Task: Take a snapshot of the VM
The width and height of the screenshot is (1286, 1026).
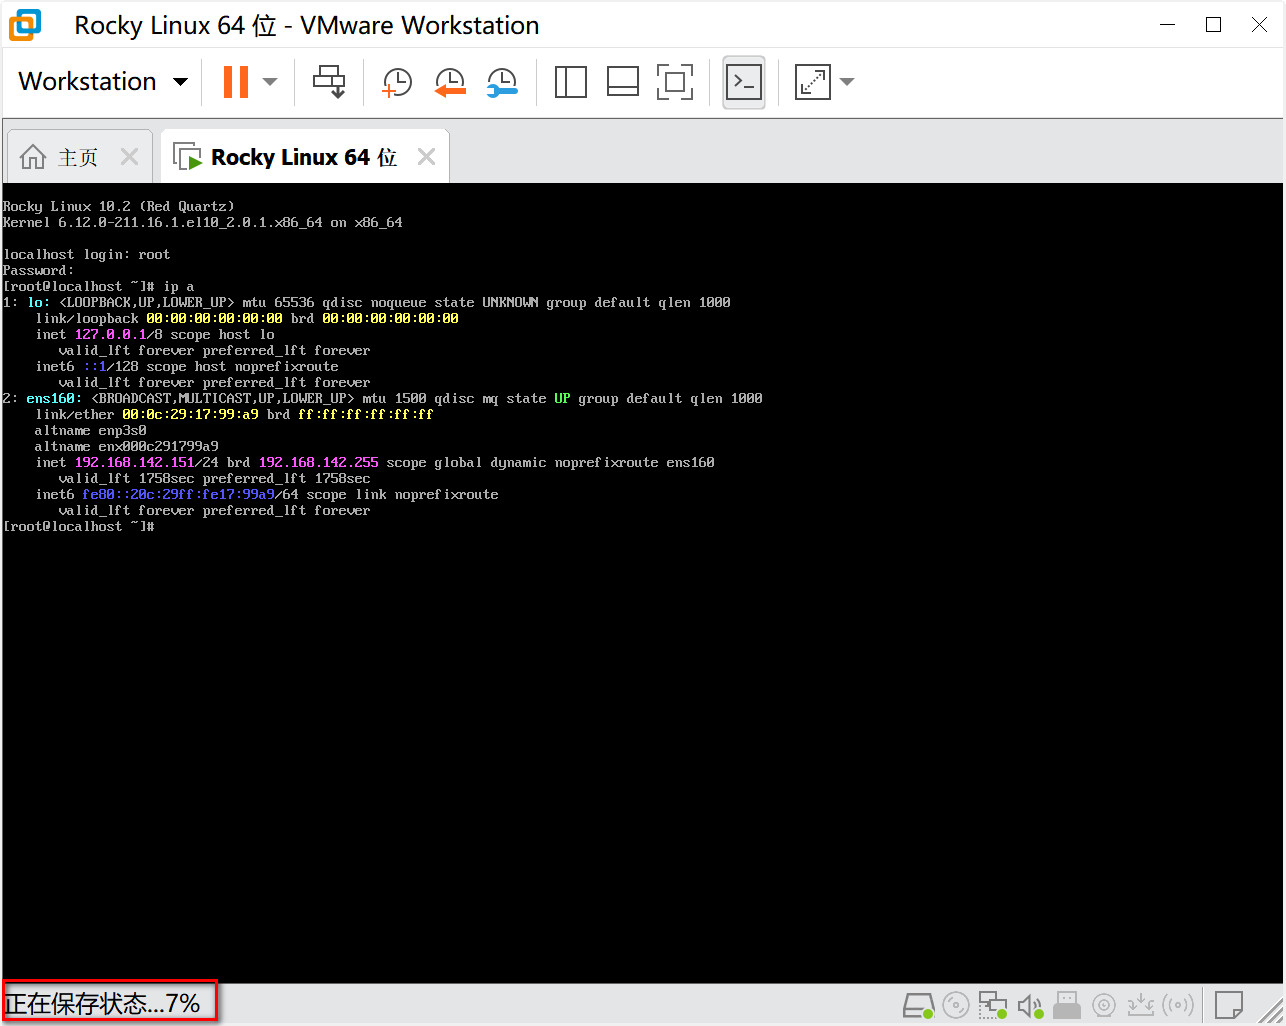Action: click(397, 82)
